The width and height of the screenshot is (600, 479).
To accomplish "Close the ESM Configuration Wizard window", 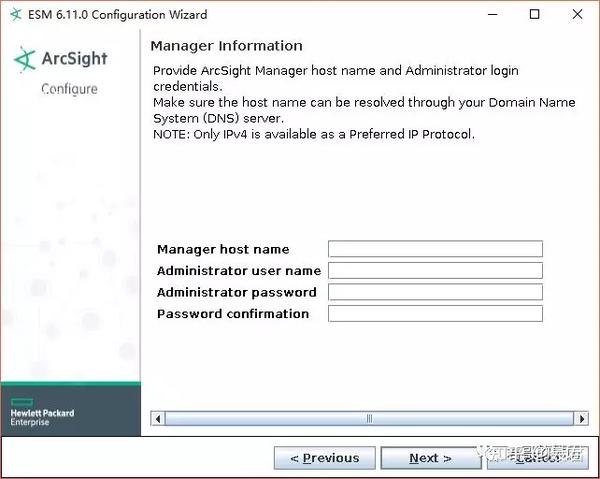I will 577,14.
